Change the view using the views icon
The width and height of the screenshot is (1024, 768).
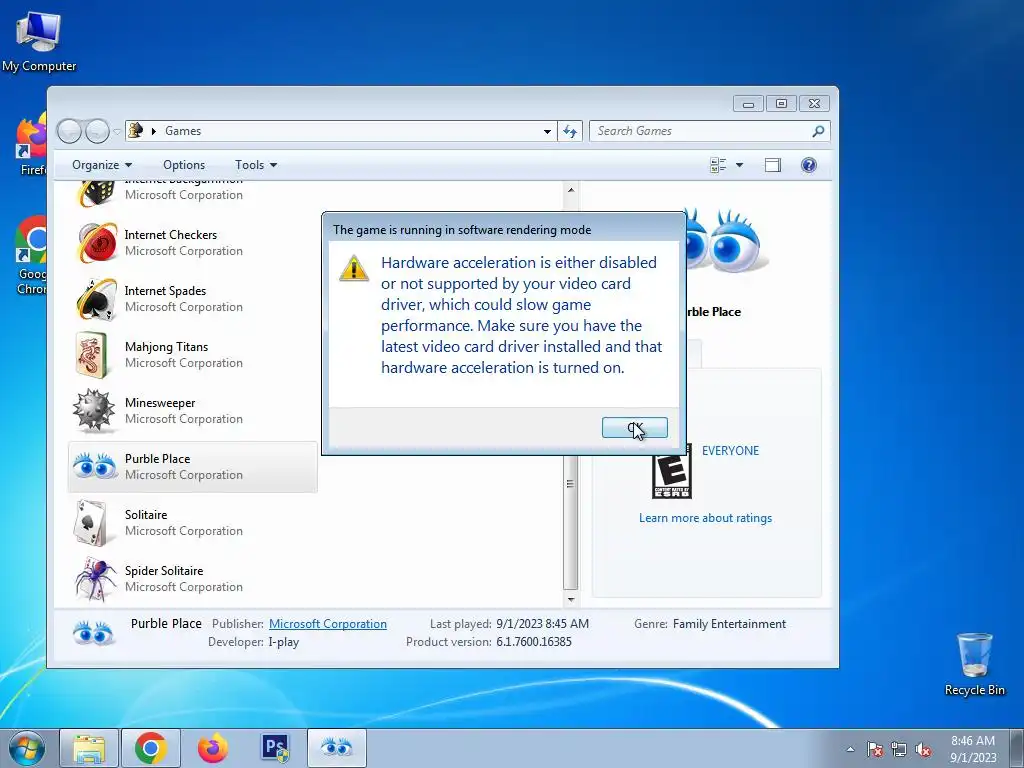(x=718, y=165)
